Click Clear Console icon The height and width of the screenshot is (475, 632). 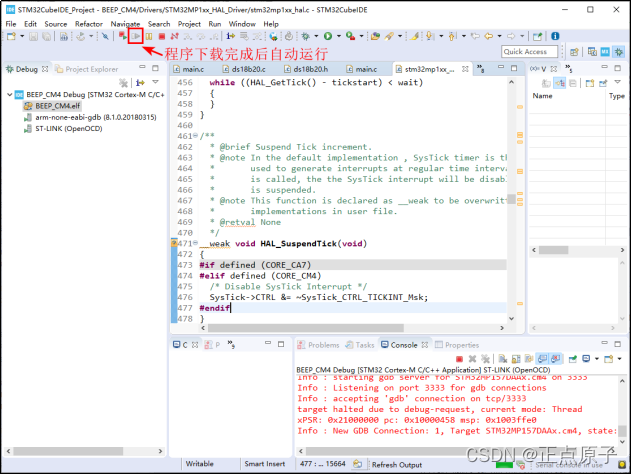pyautogui.click(x=503, y=359)
